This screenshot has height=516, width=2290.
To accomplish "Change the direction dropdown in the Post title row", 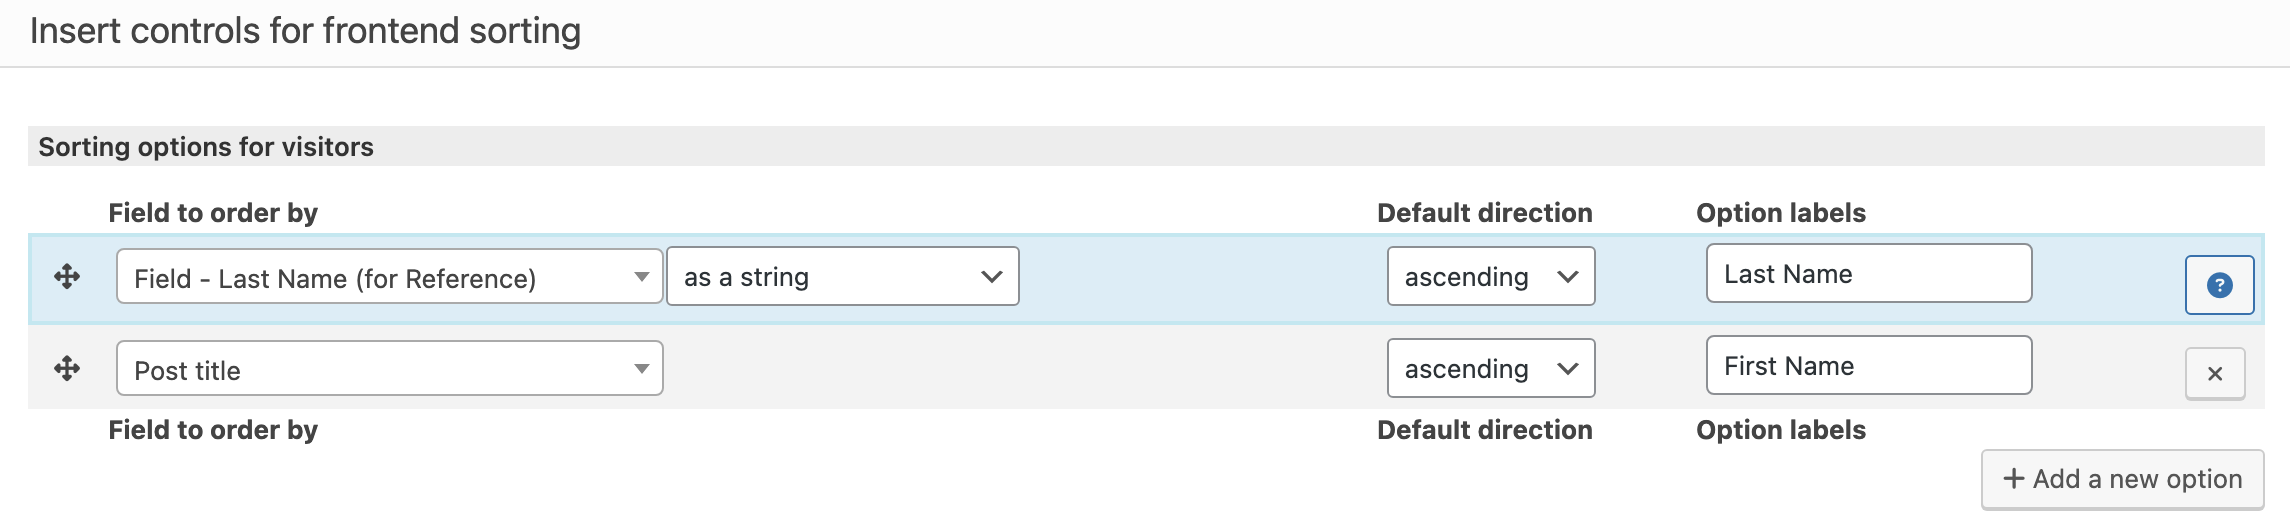I will (1490, 368).
